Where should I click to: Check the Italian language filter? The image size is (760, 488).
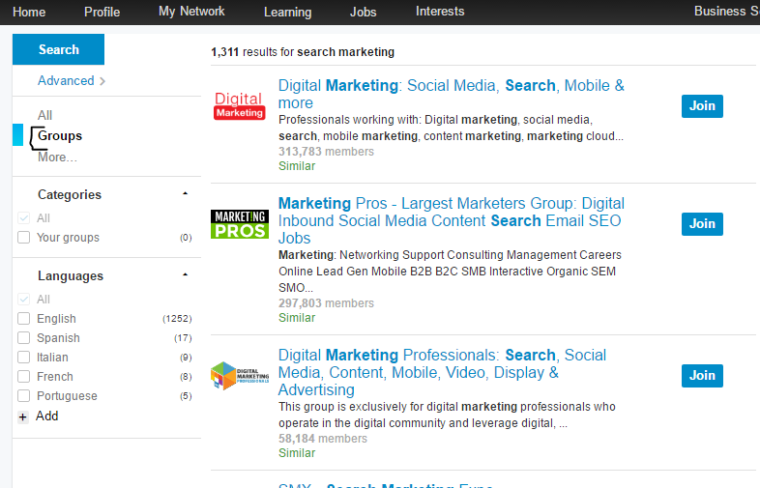[x=24, y=357]
